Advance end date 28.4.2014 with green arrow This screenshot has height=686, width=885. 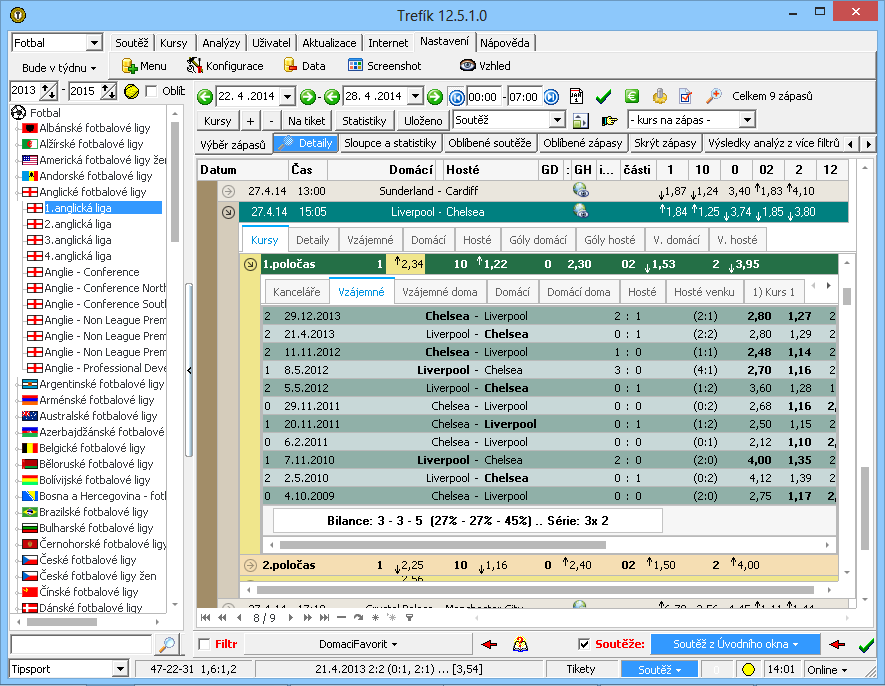(x=435, y=97)
